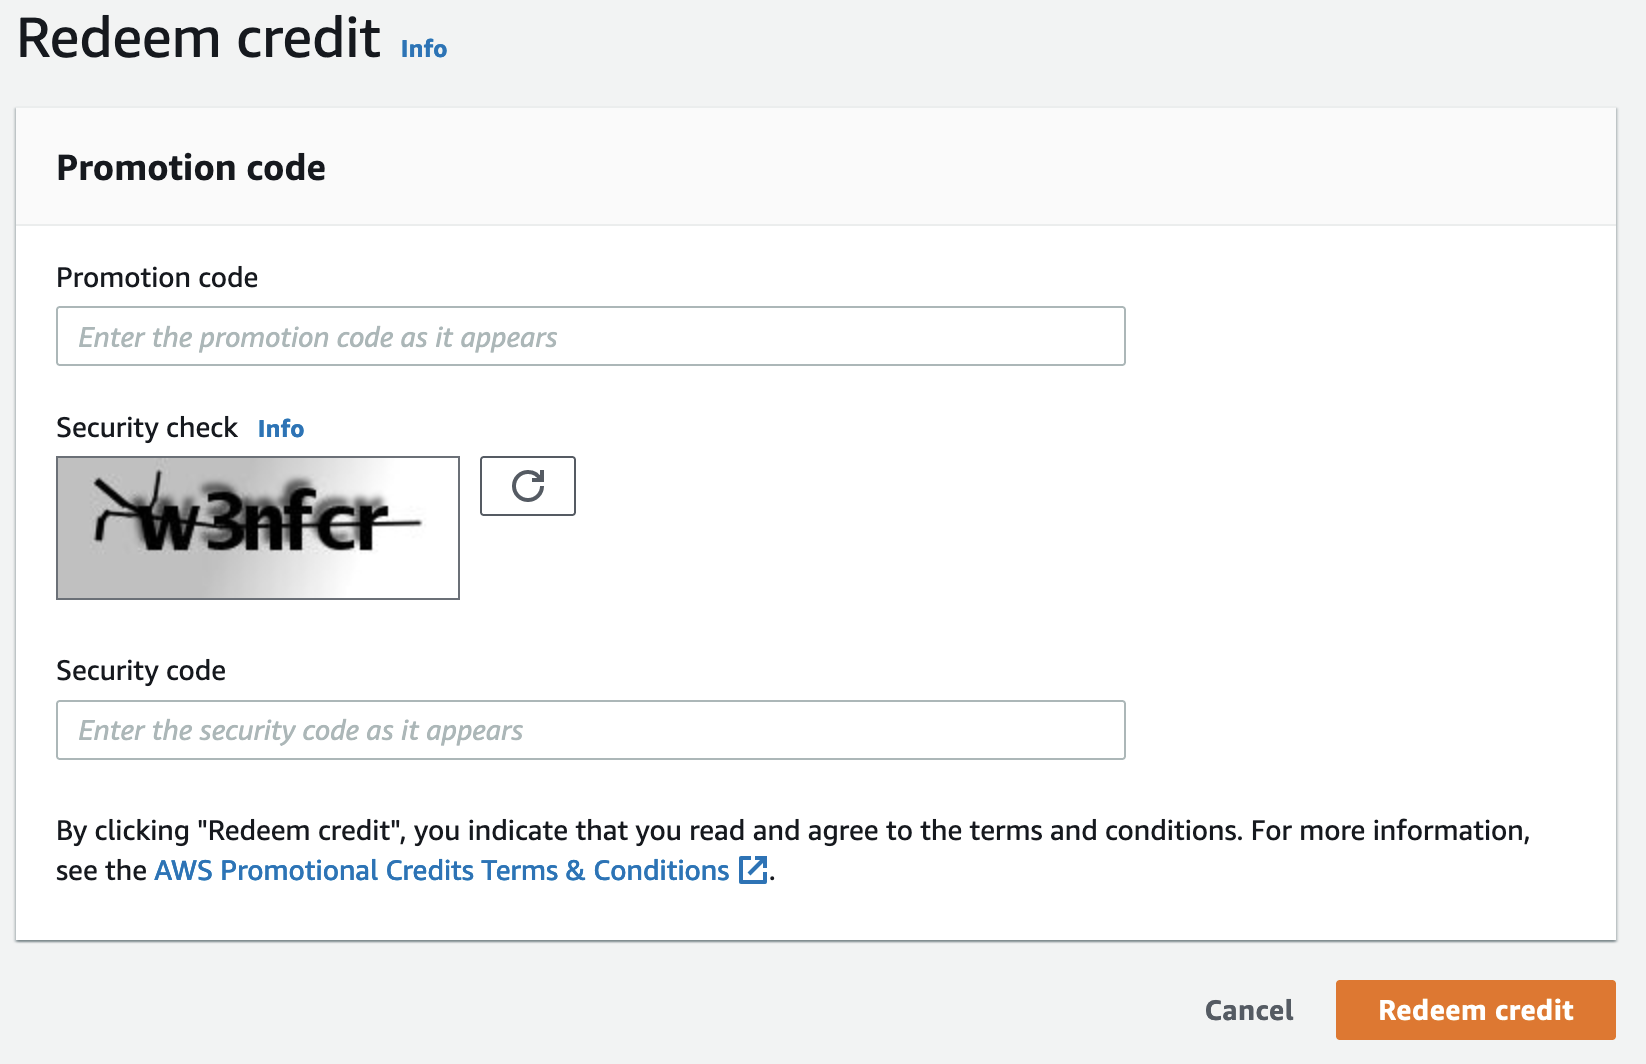This screenshot has width=1646, height=1064.
Task: Click the bold Promotion code panel heading
Action: tap(191, 168)
